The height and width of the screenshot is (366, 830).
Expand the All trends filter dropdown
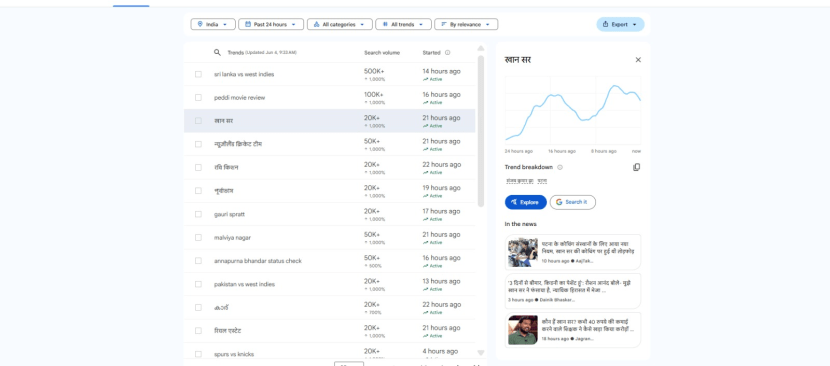pyautogui.click(x=403, y=24)
